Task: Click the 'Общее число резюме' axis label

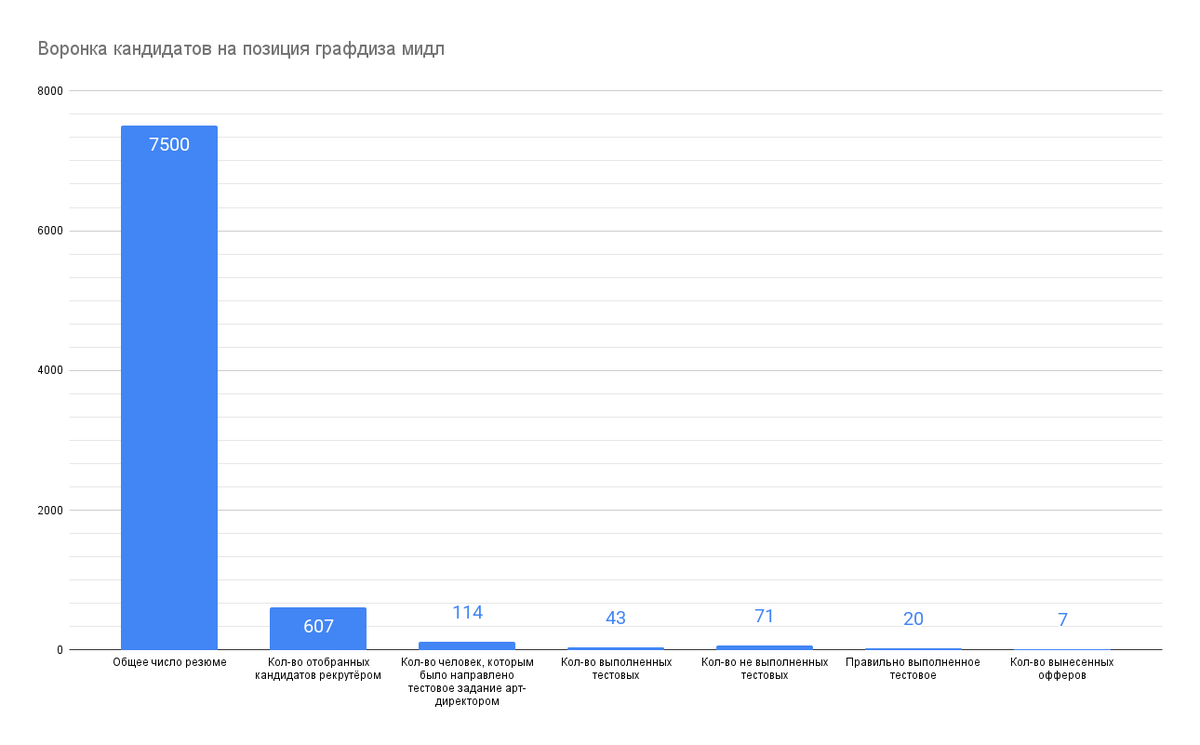Action: tap(169, 662)
